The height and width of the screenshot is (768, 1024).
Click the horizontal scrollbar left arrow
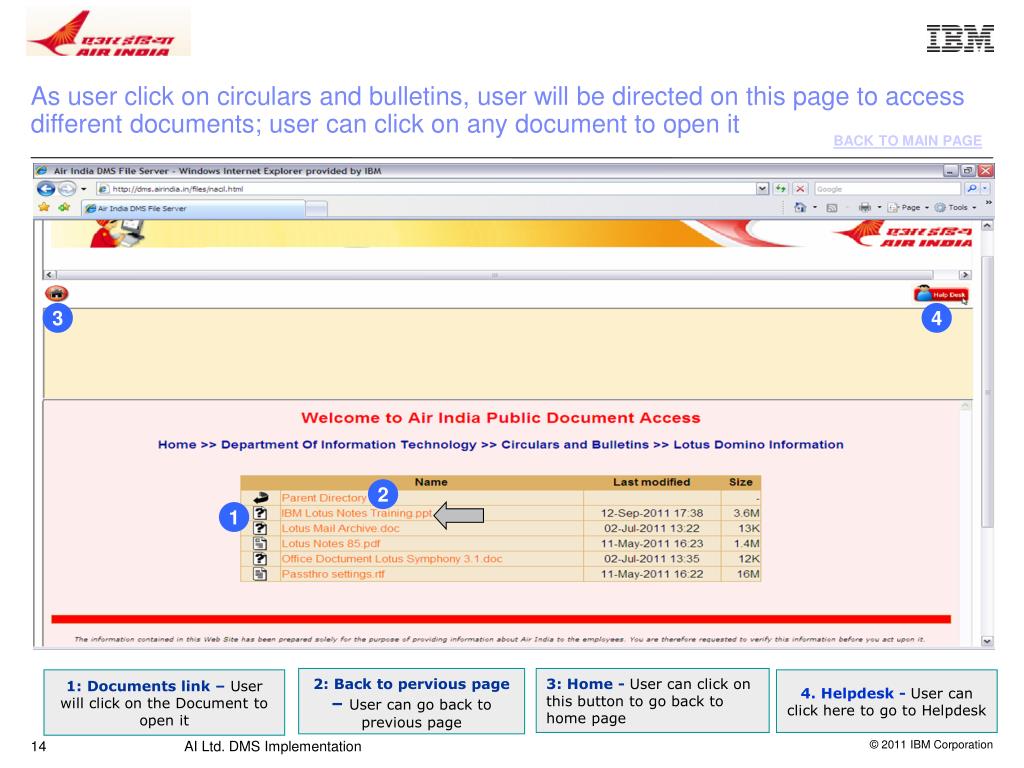(x=50, y=275)
